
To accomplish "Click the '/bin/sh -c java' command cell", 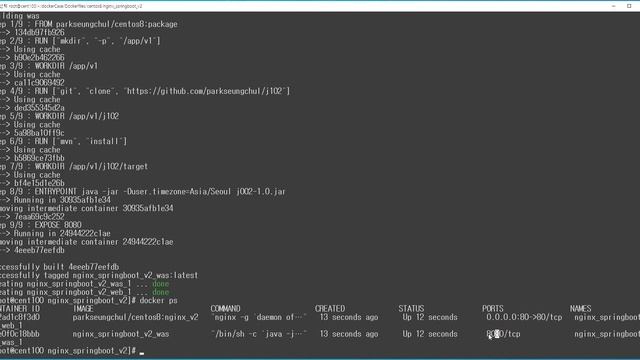I will pyautogui.click(x=258, y=334).
